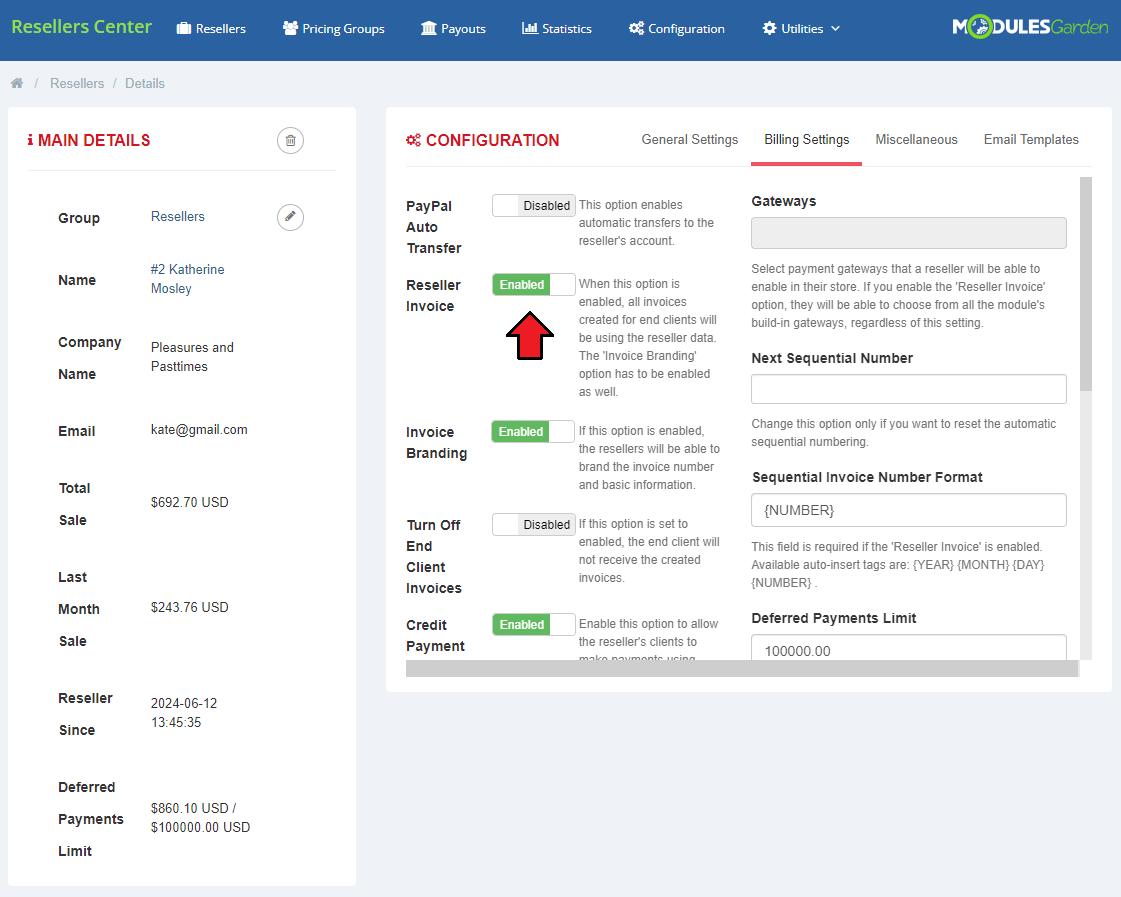Click the Sequential Invoice Number Format field
Screen dimensions: 1121x897
909,510
